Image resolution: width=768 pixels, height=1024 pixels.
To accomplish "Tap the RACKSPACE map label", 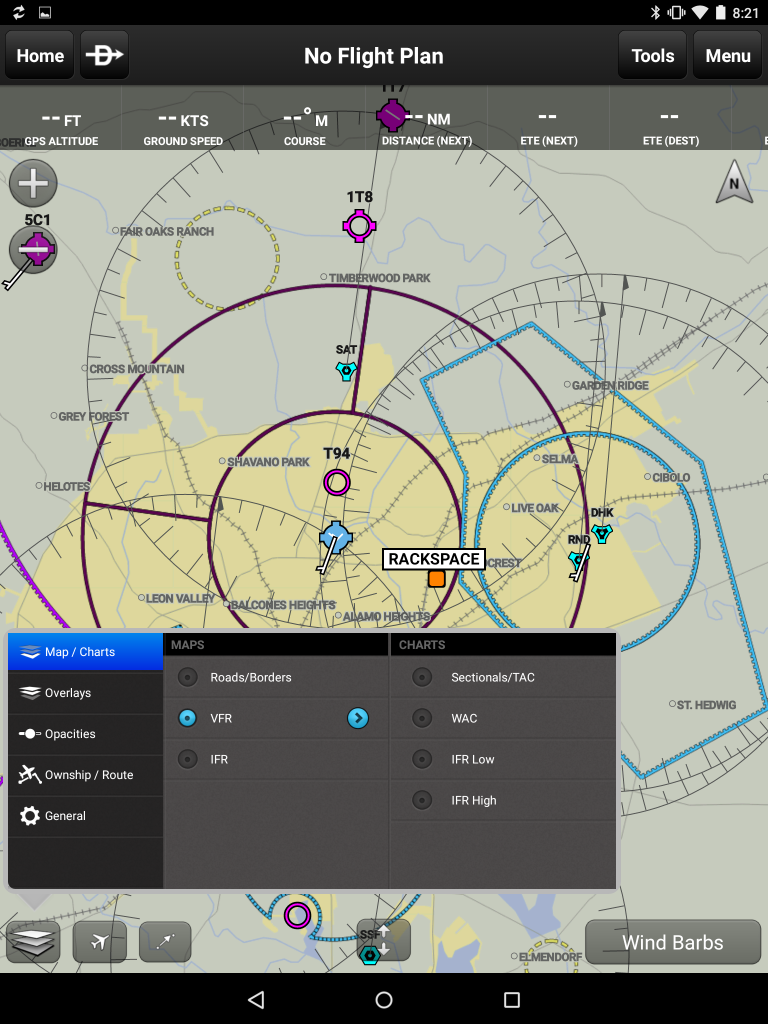I will coord(434,559).
